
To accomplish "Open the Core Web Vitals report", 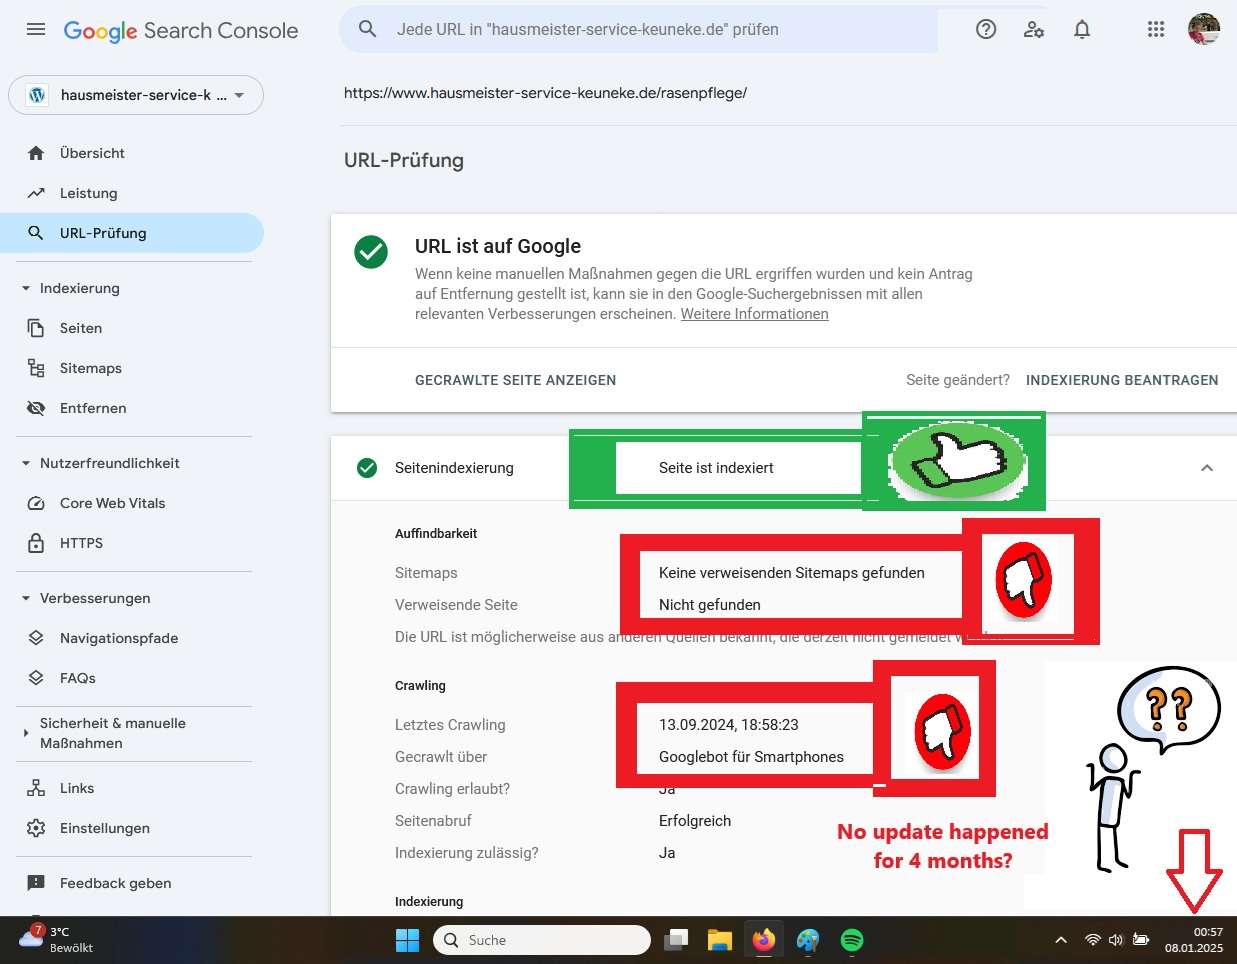I will point(132,503).
